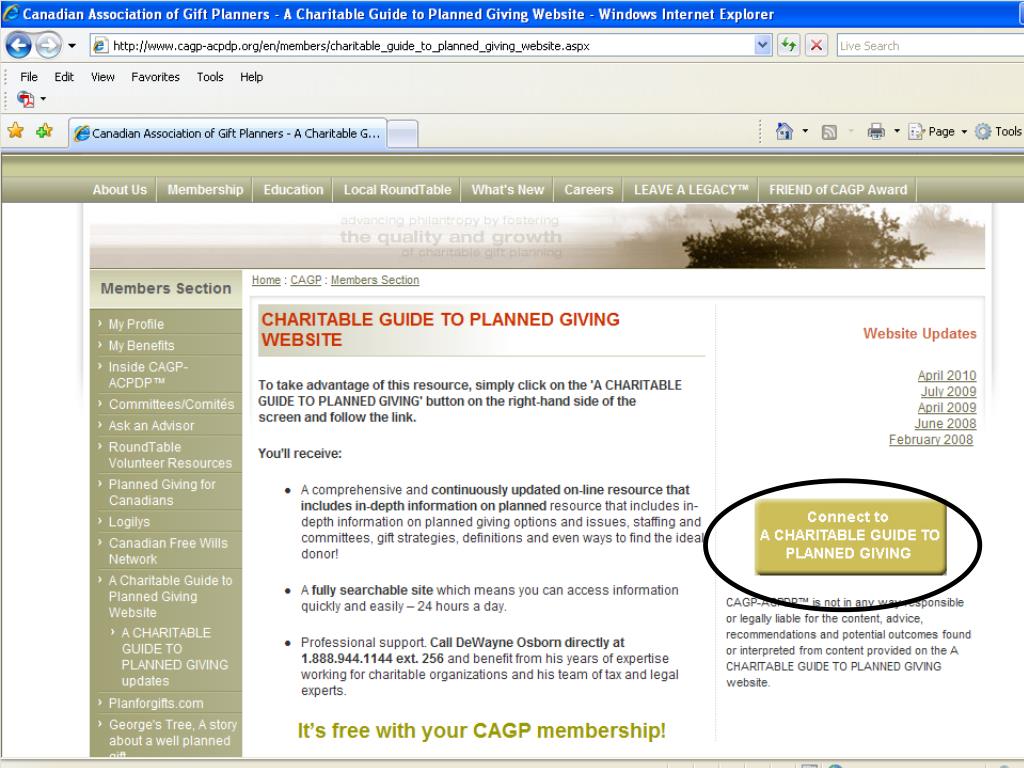Screen dimensions: 1024x768
Task: Click the Add to Favorites star icon
Action: (44, 131)
